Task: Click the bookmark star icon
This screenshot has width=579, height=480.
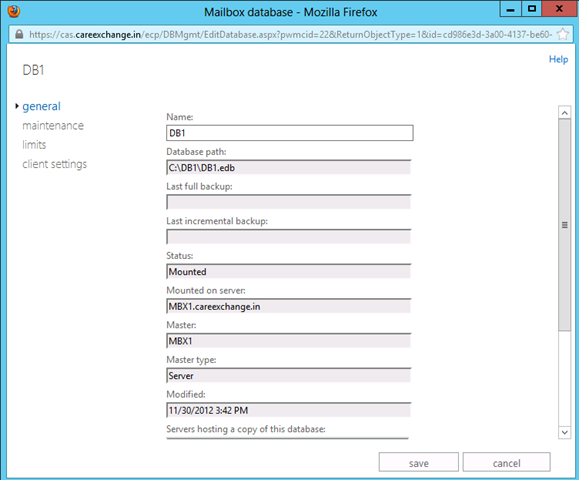Action: tap(563, 34)
